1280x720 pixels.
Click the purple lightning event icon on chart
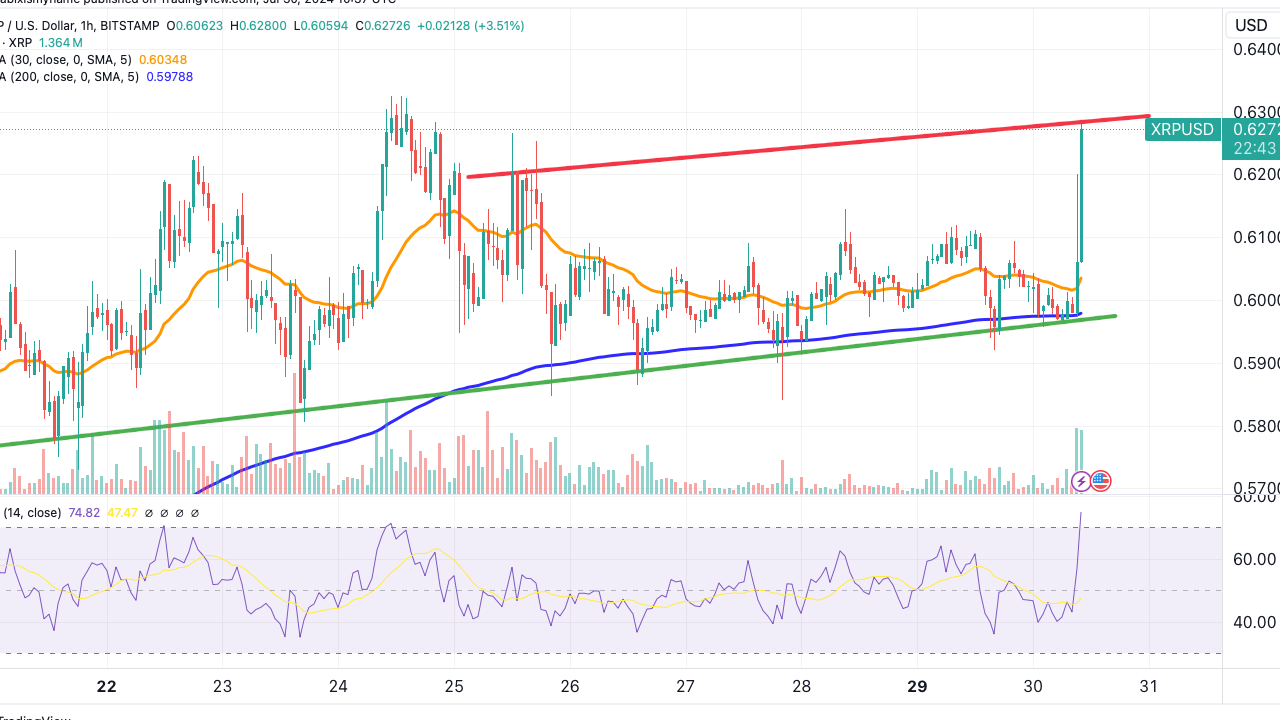(x=1081, y=482)
